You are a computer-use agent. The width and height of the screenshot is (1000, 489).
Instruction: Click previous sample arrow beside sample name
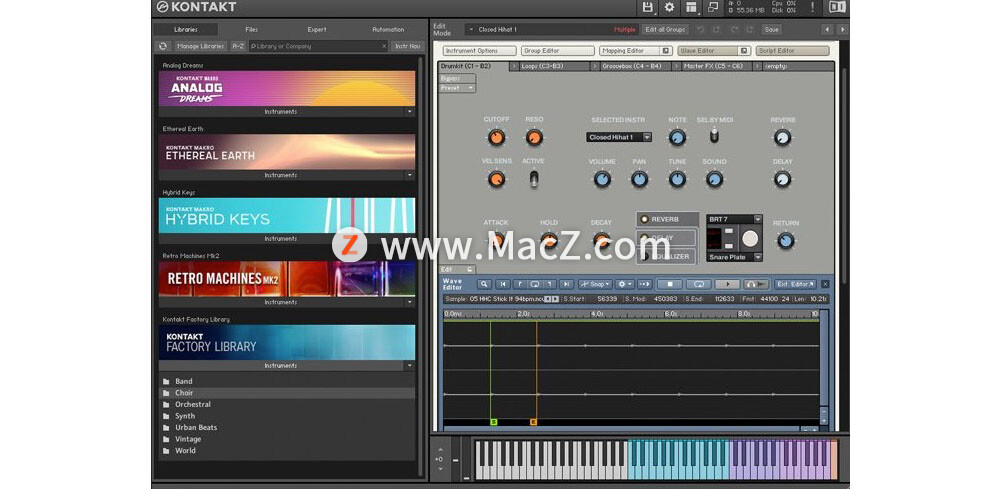(548, 298)
